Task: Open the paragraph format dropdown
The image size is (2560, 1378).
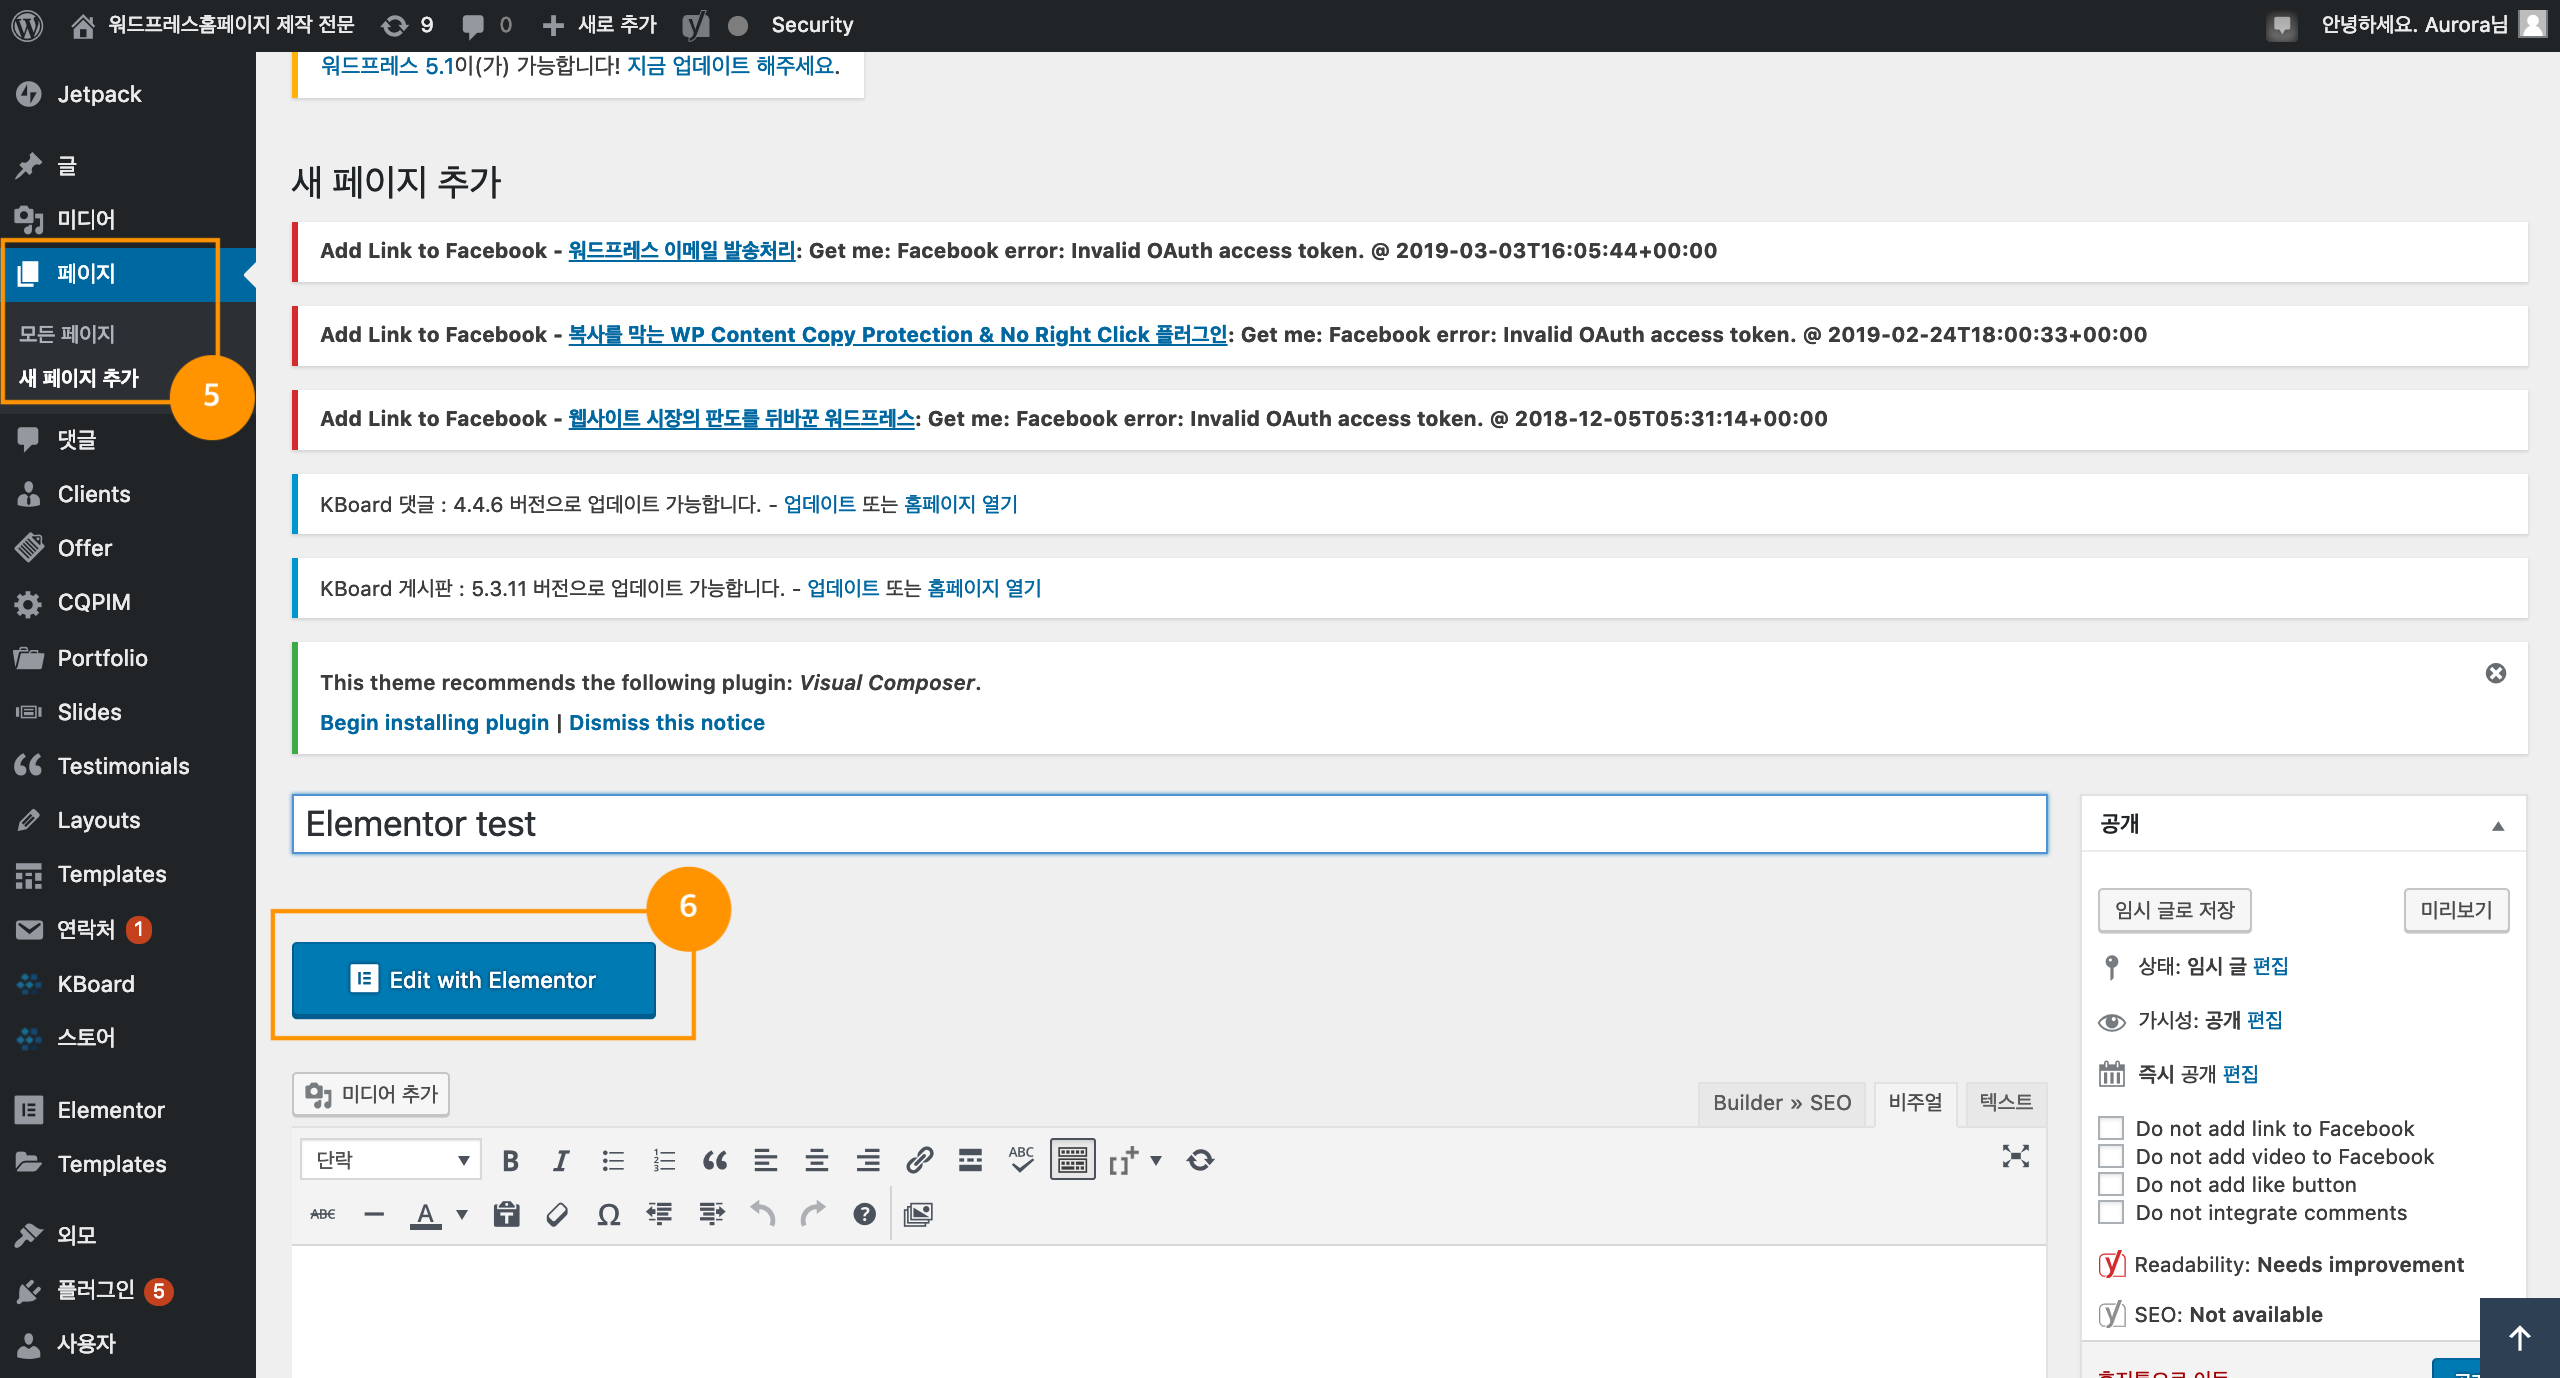Action: 391,1160
